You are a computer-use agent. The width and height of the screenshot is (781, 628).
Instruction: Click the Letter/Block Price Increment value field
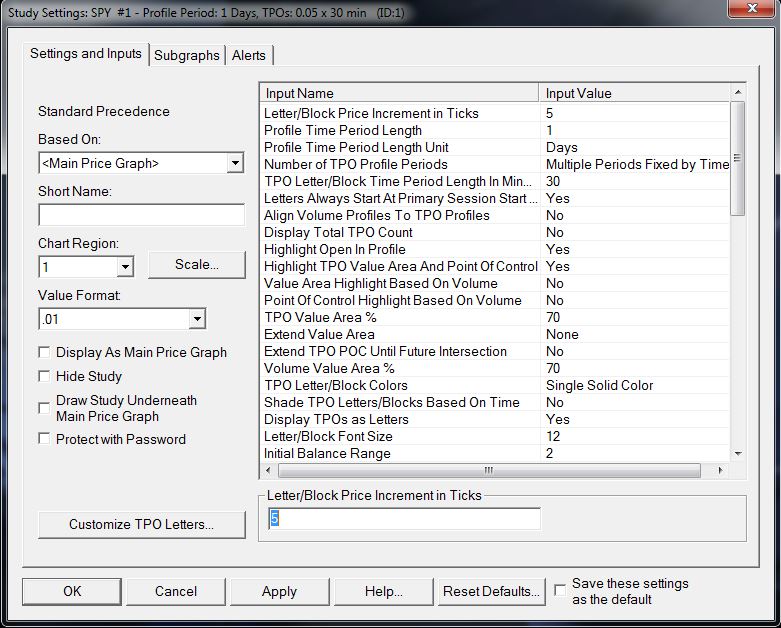[x=404, y=519]
